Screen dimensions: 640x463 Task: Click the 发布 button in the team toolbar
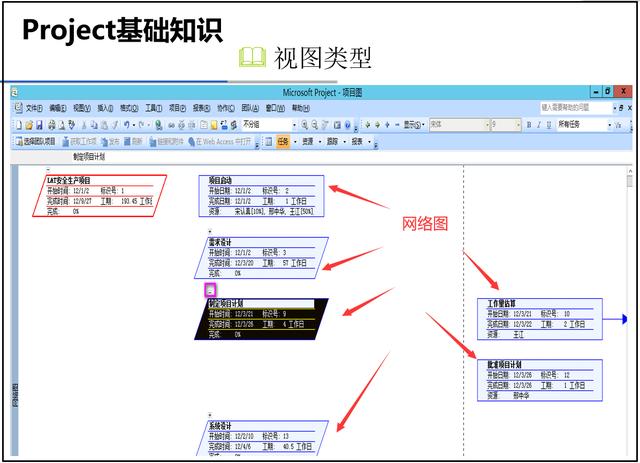(110, 141)
